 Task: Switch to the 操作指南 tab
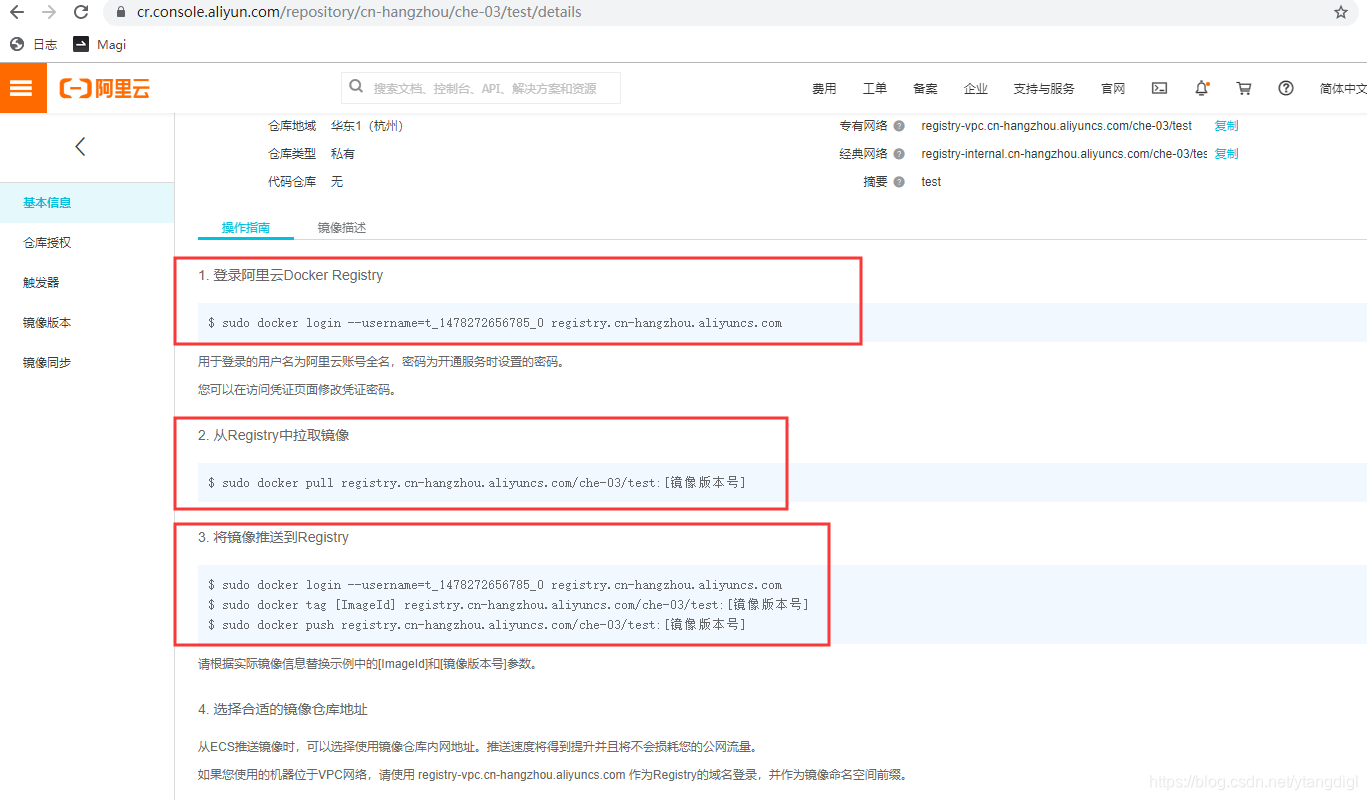pos(246,227)
